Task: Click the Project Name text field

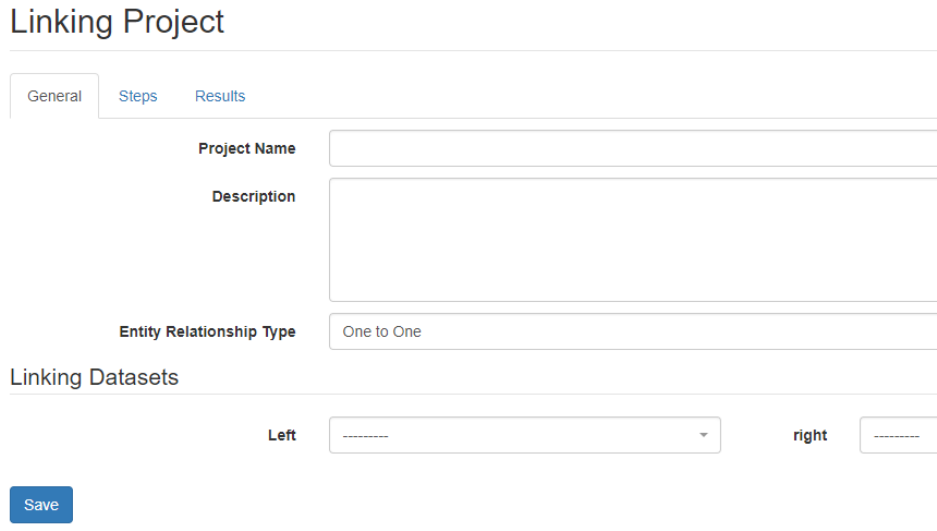Action: click(632, 148)
